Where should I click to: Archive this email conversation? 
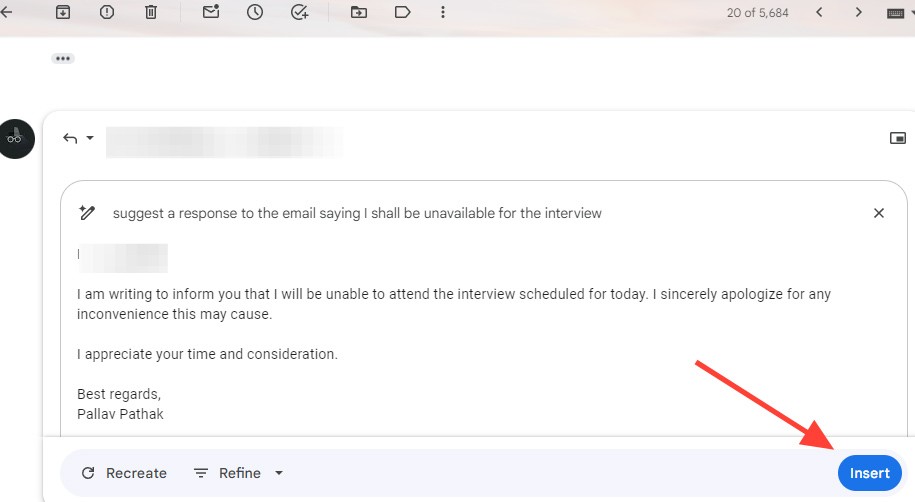tap(63, 12)
